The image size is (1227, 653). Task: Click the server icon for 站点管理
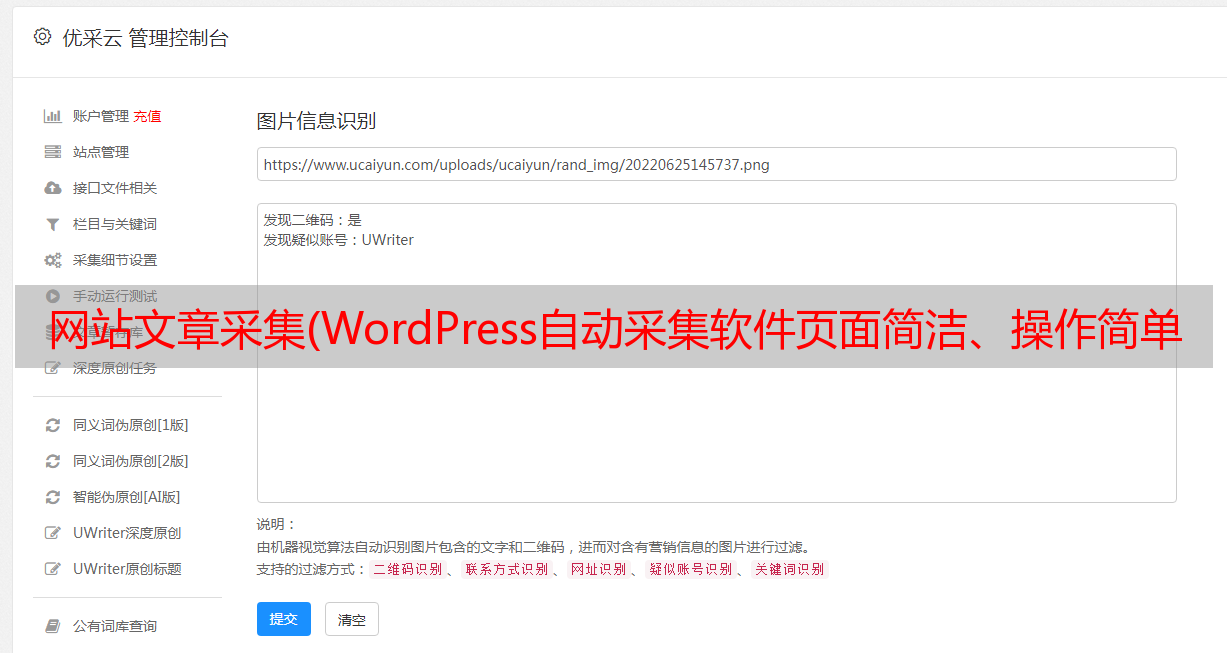click(53, 152)
